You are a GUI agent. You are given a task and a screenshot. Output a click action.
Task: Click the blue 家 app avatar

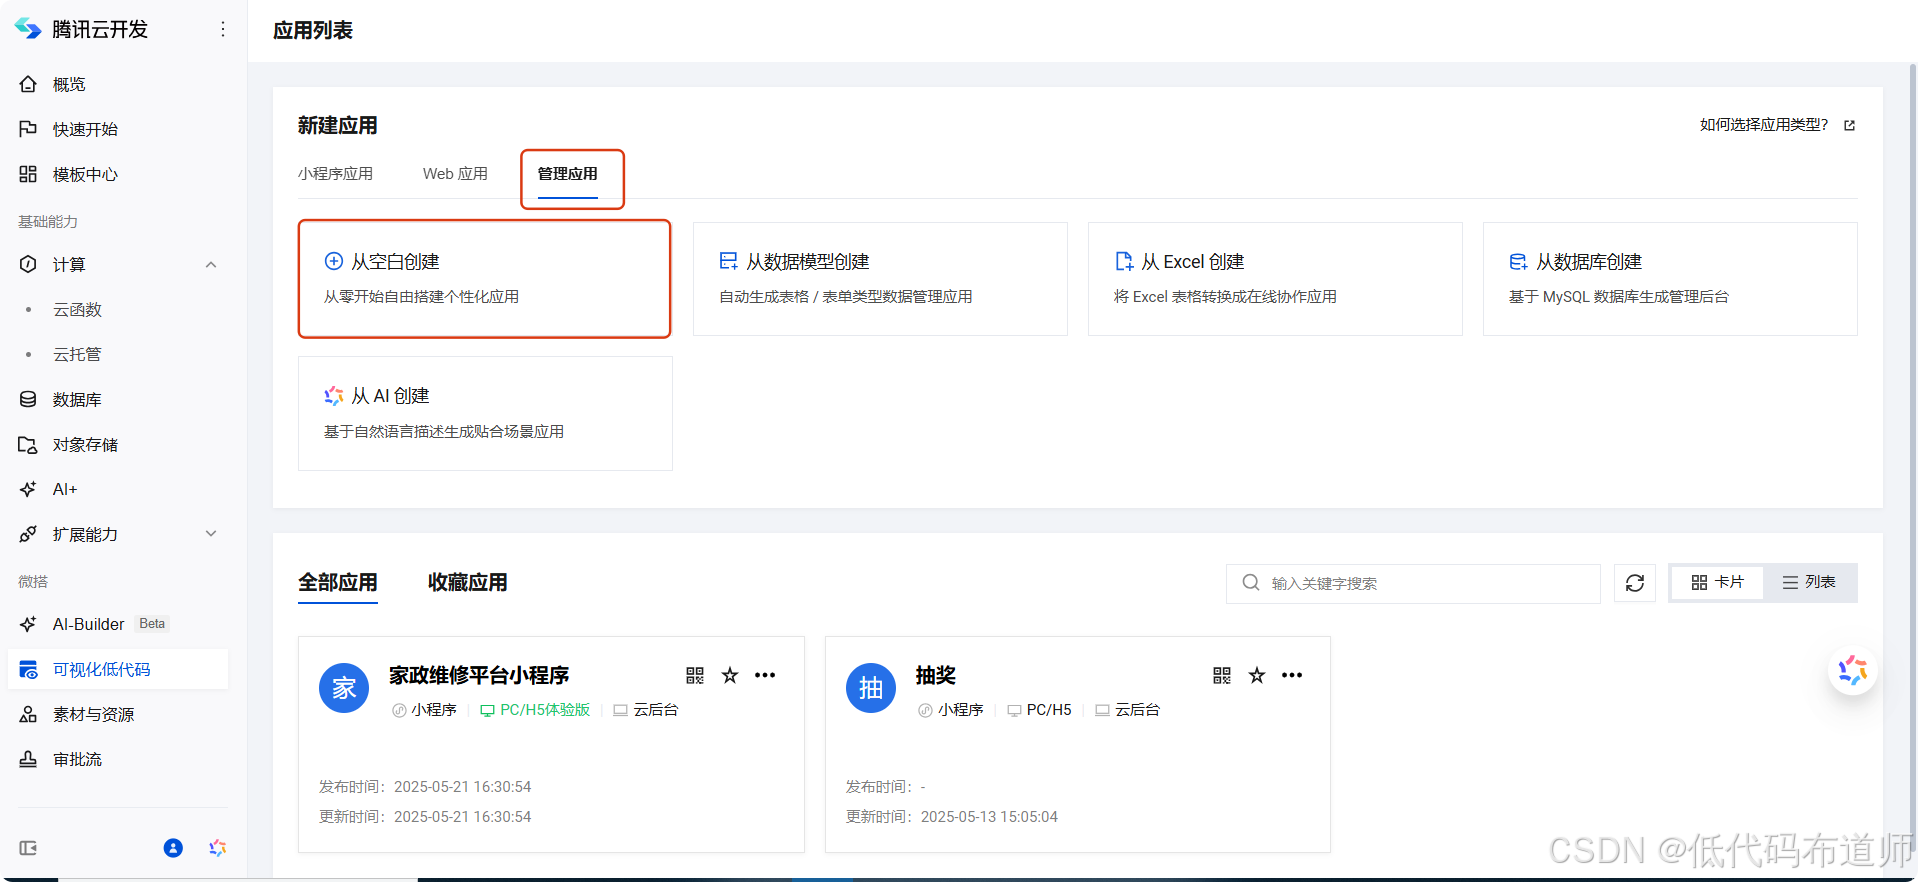(x=344, y=688)
